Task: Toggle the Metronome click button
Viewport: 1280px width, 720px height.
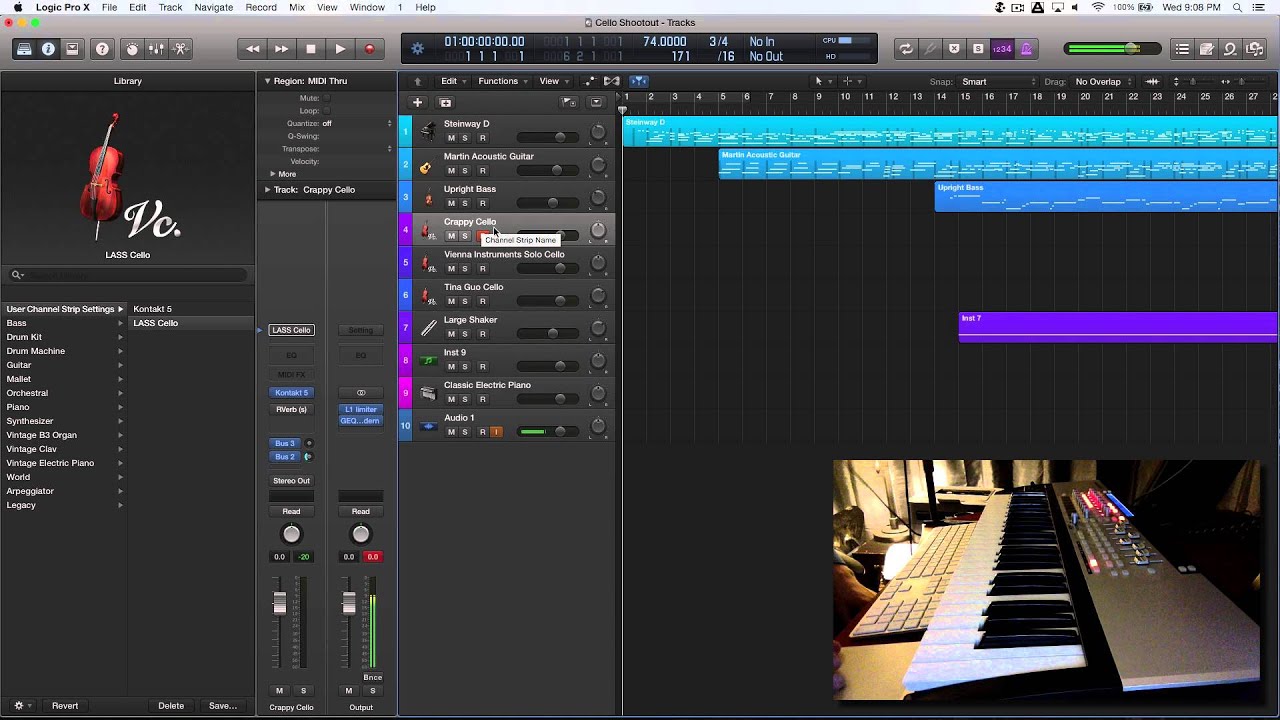Action: click(x=1026, y=49)
